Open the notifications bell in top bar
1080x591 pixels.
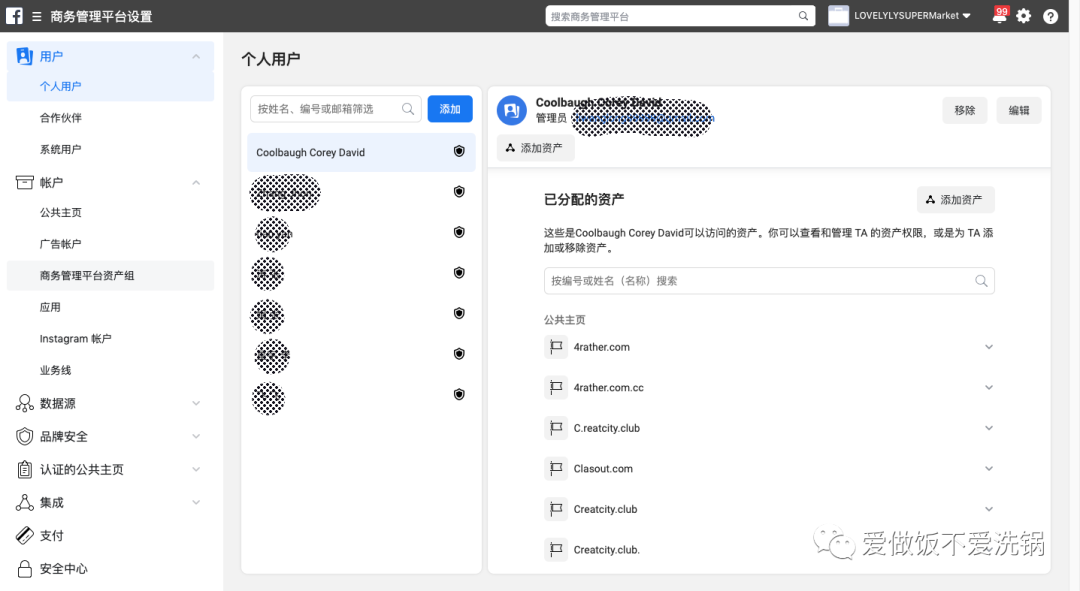point(1000,16)
